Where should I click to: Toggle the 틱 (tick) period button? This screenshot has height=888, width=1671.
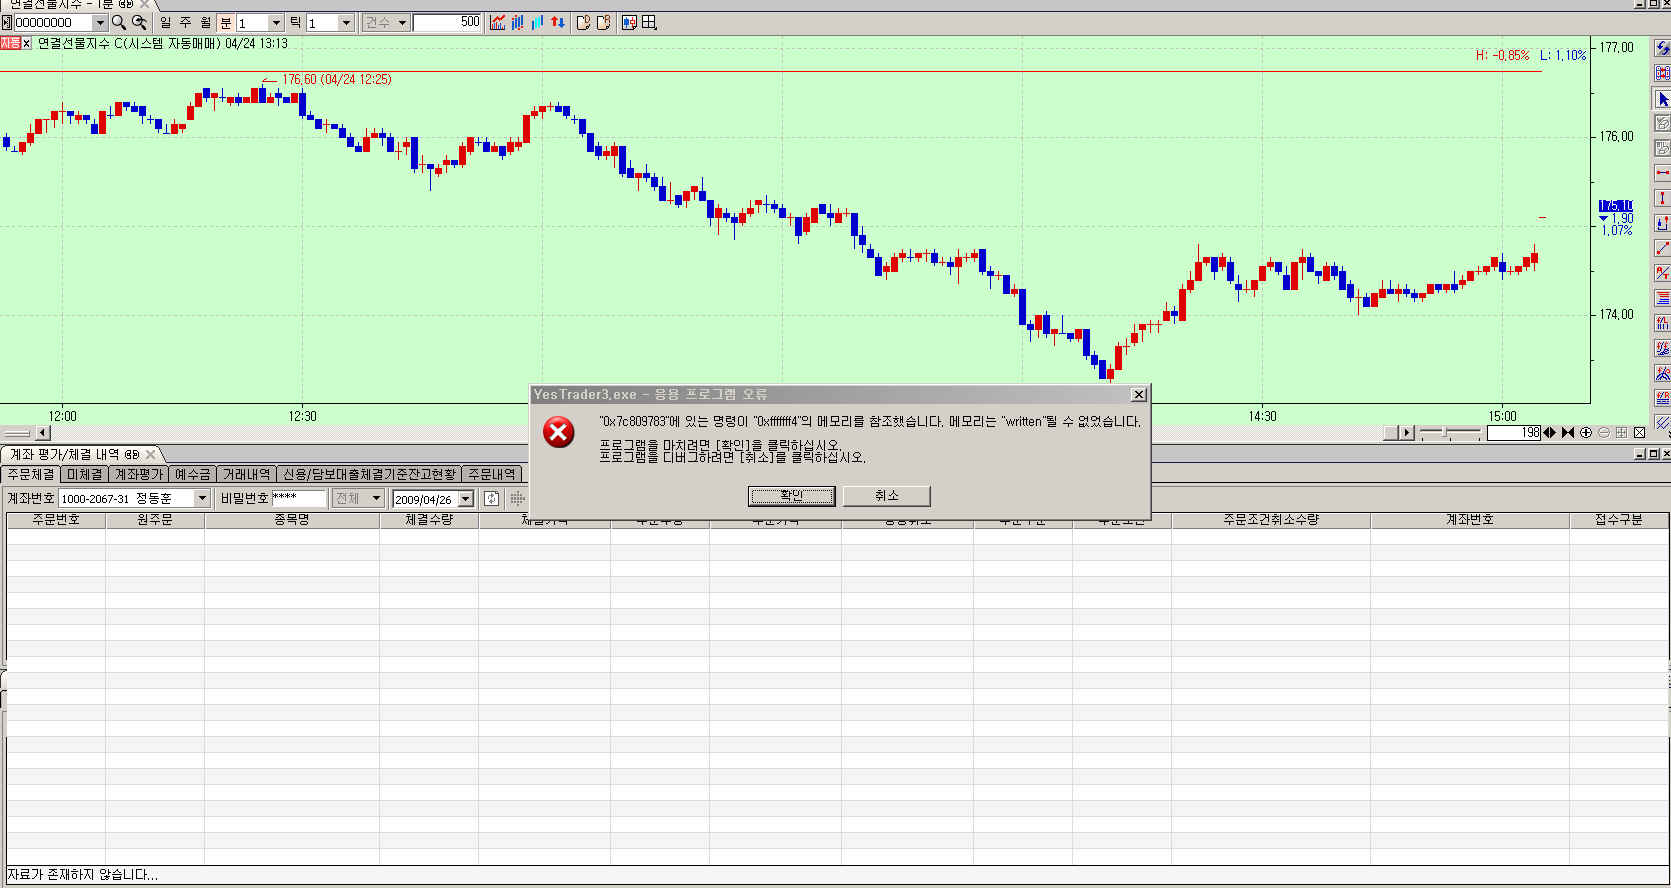click(x=295, y=22)
